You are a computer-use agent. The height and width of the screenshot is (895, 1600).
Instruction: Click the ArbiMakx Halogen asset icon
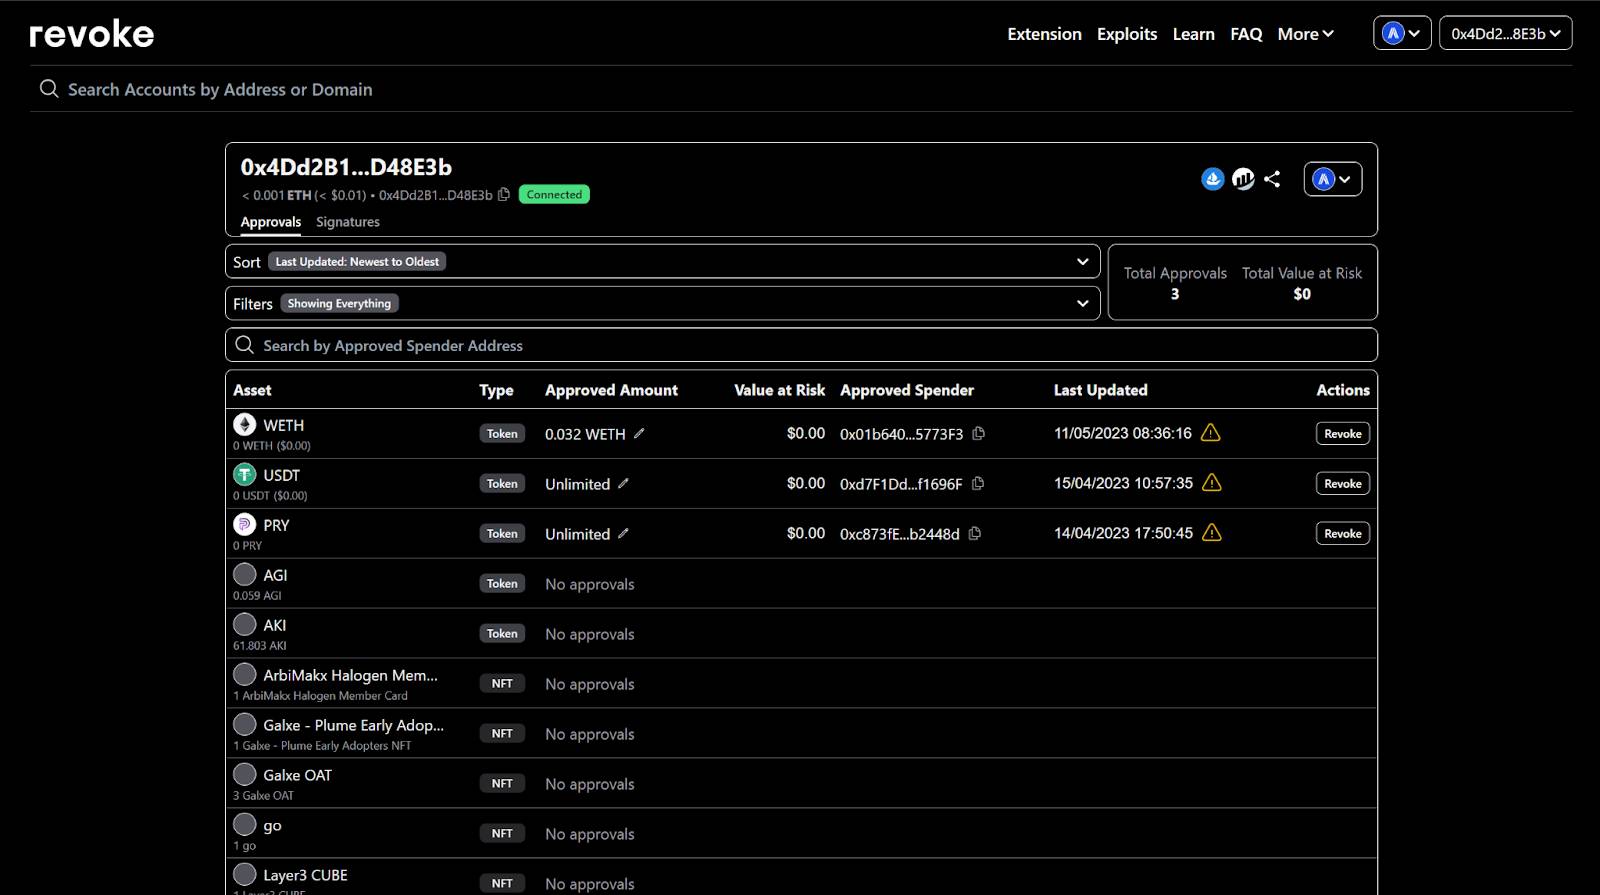click(x=245, y=674)
